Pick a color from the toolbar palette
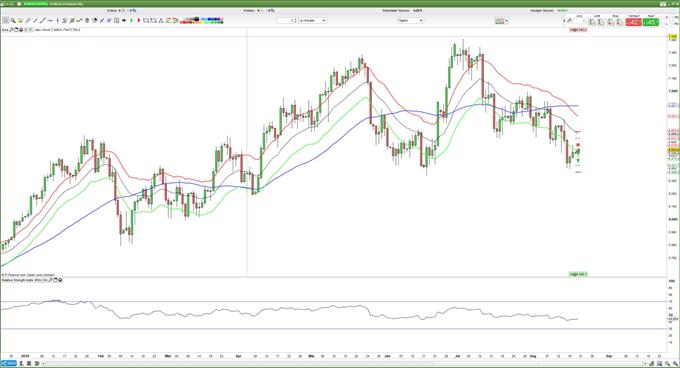The image size is (680, 368). pyautogui.click(x=202, y=20)
